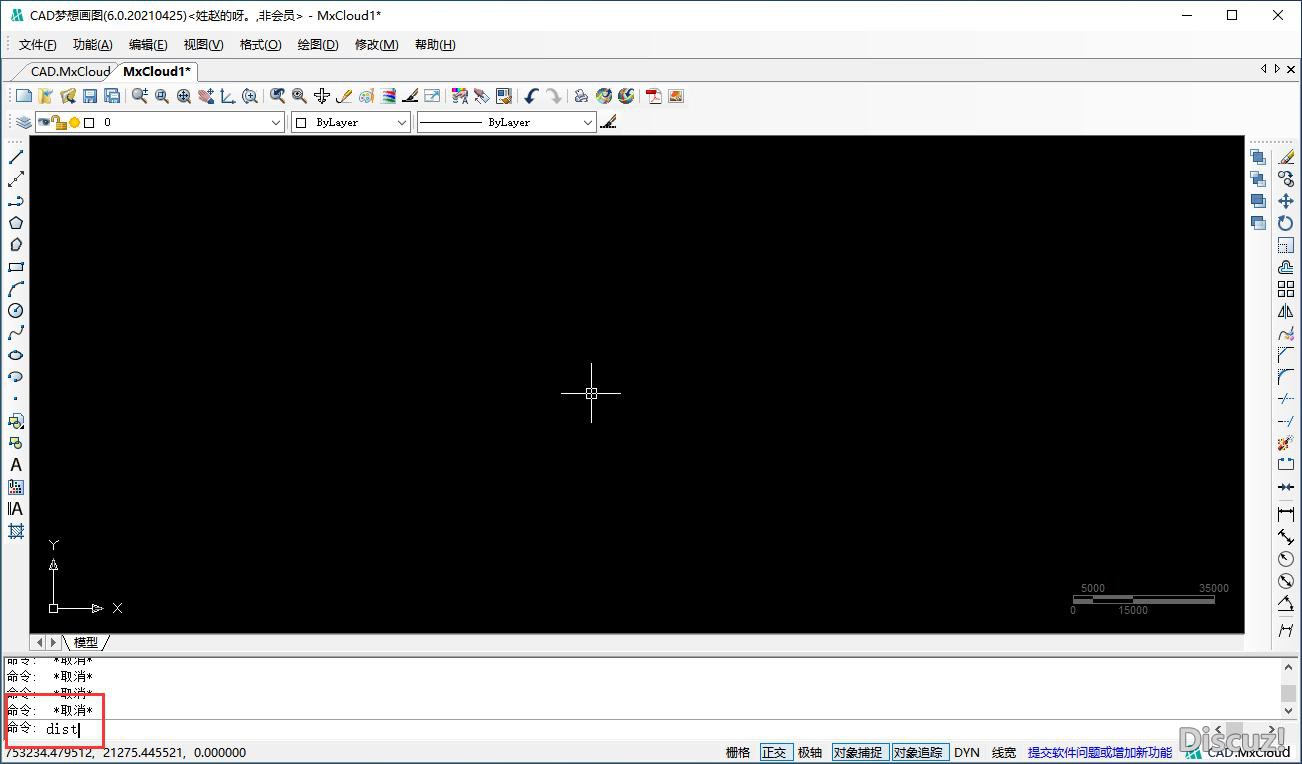This screenshot has width=1302, height=764.
Task: Open the 绘图(D) menu
Action: click(x=318, y=45)
